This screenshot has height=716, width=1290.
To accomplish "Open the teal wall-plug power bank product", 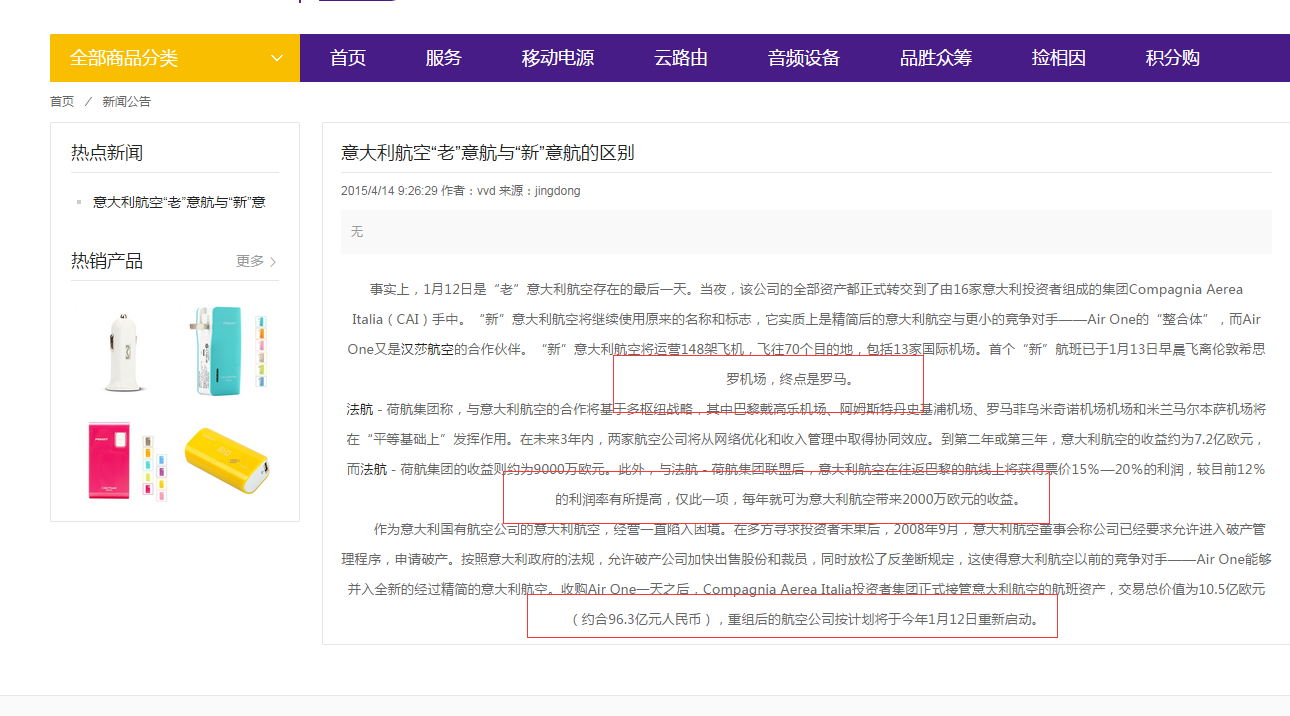I will point(218,349).
